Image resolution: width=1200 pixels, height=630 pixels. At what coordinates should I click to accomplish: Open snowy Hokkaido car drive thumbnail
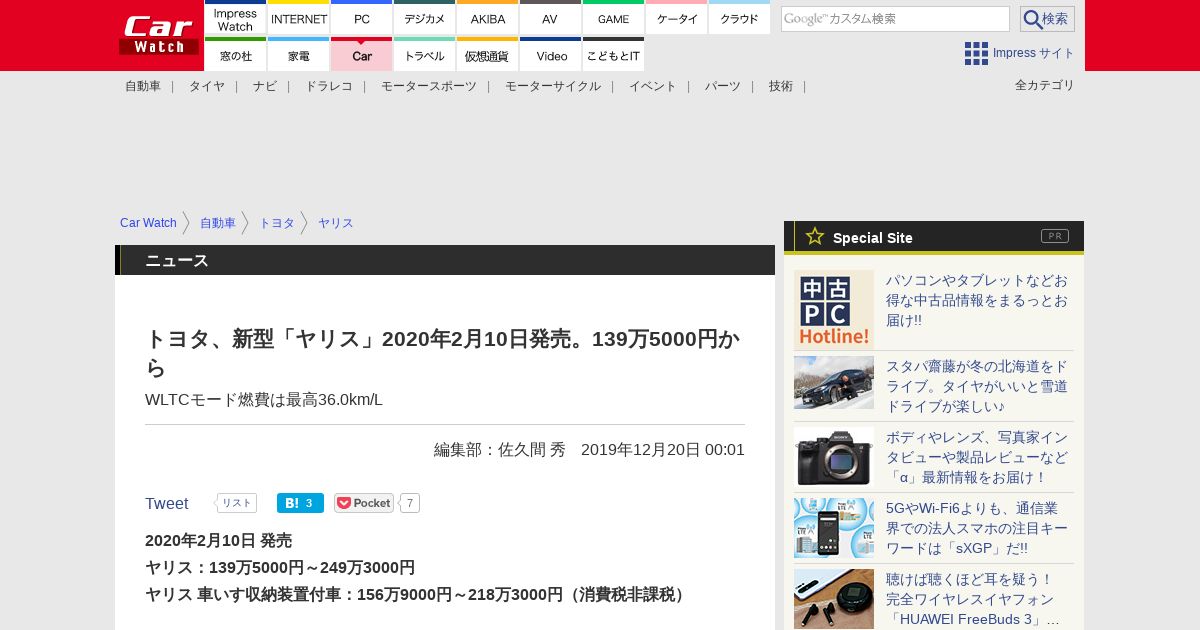[x=834, y=382]
